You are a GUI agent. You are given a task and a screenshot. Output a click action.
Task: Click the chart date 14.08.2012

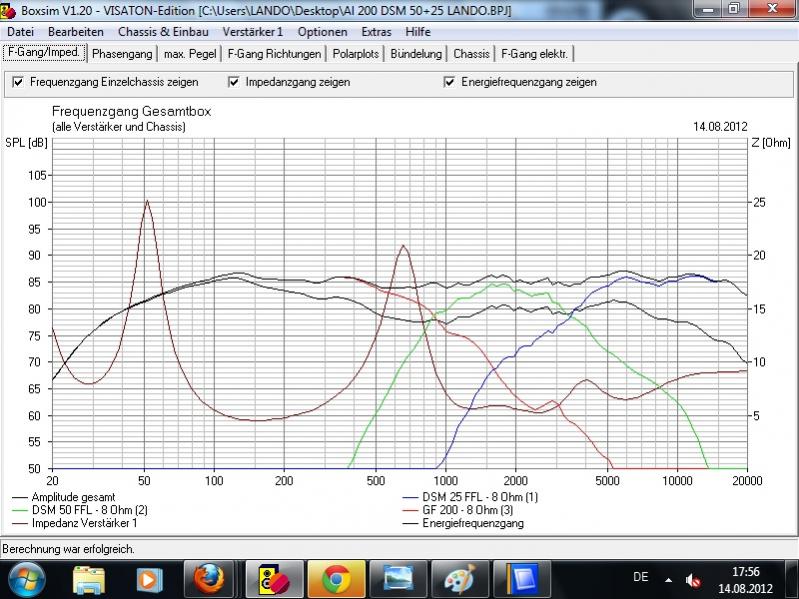click(x=720, y=126)
